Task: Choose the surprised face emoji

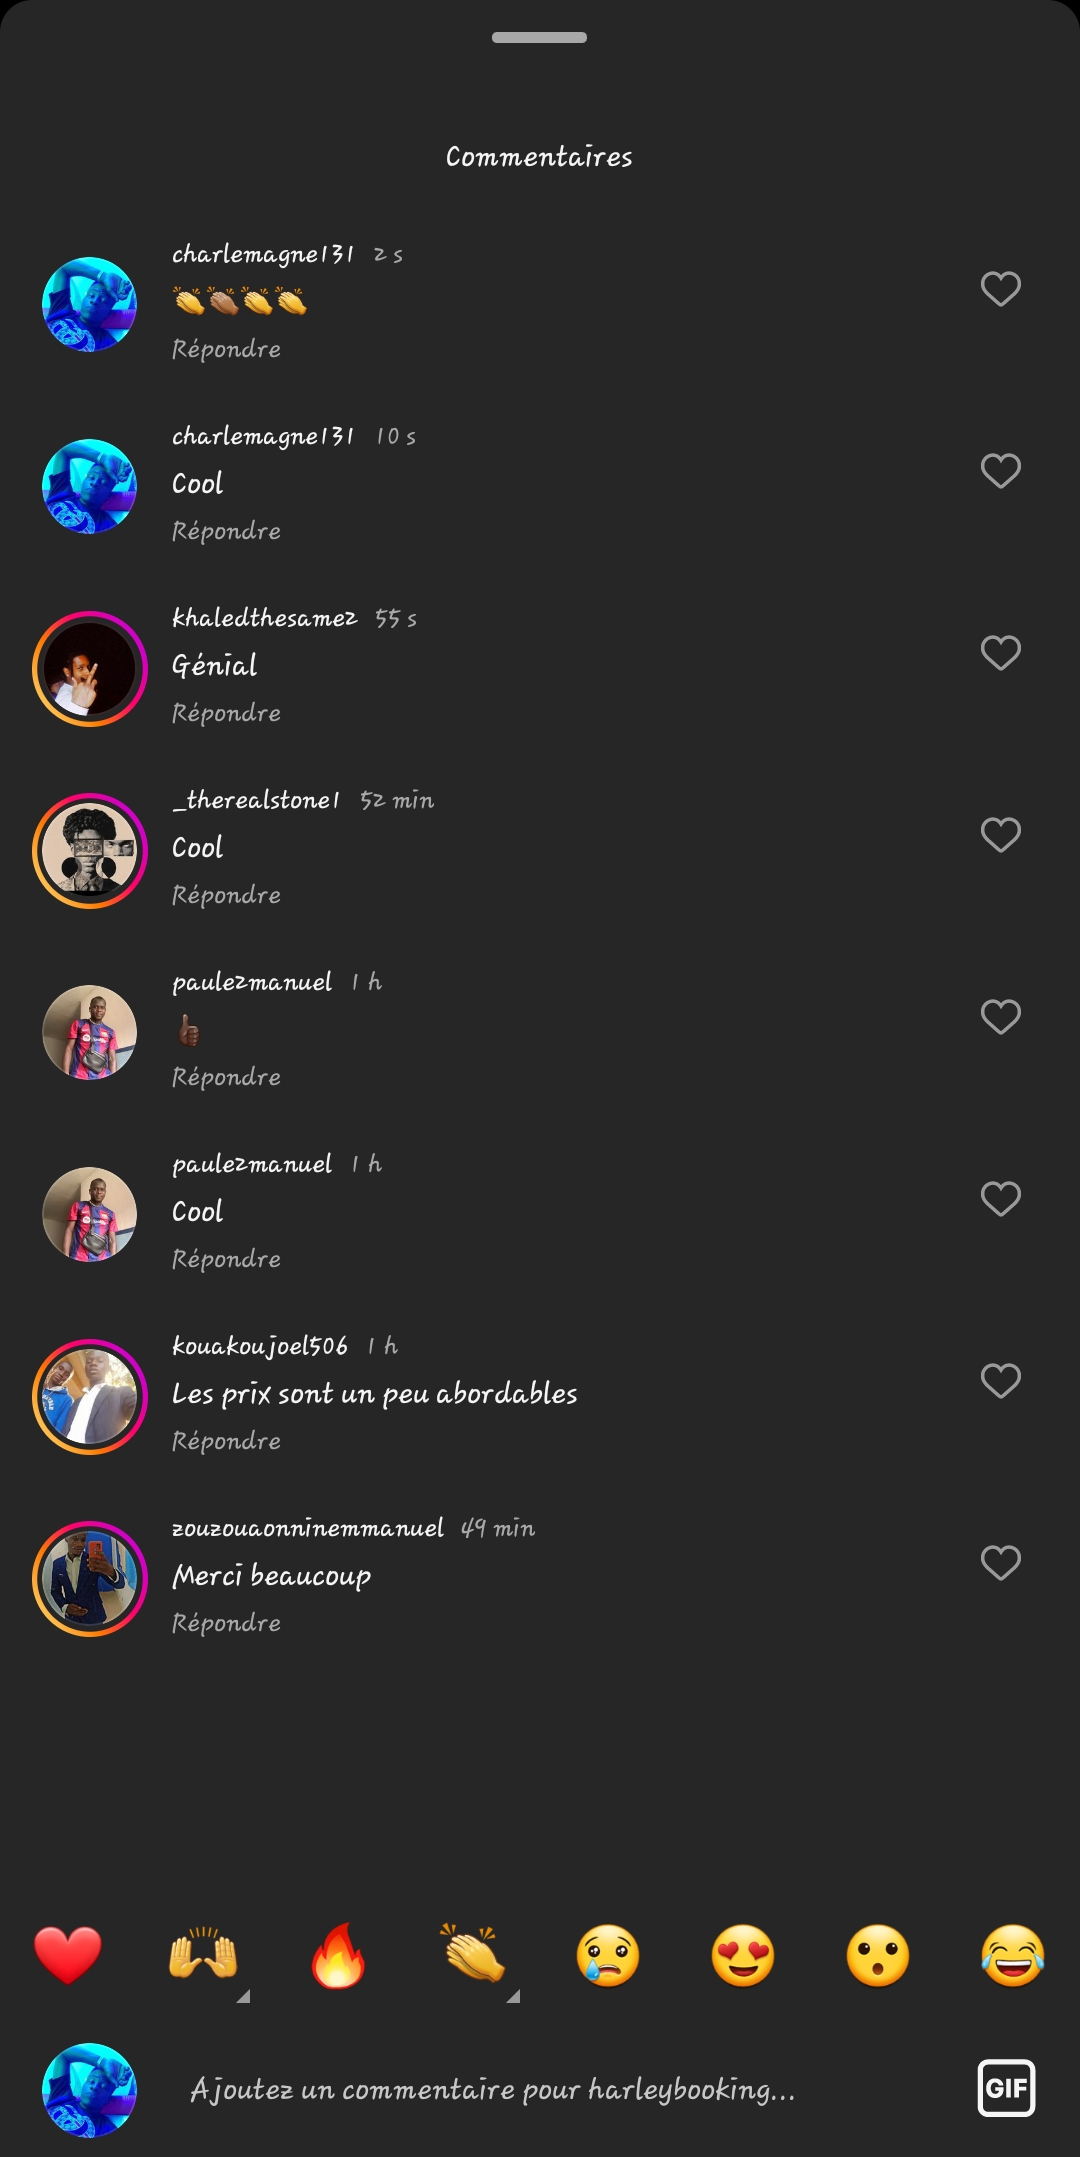Action: point(878,1954)
